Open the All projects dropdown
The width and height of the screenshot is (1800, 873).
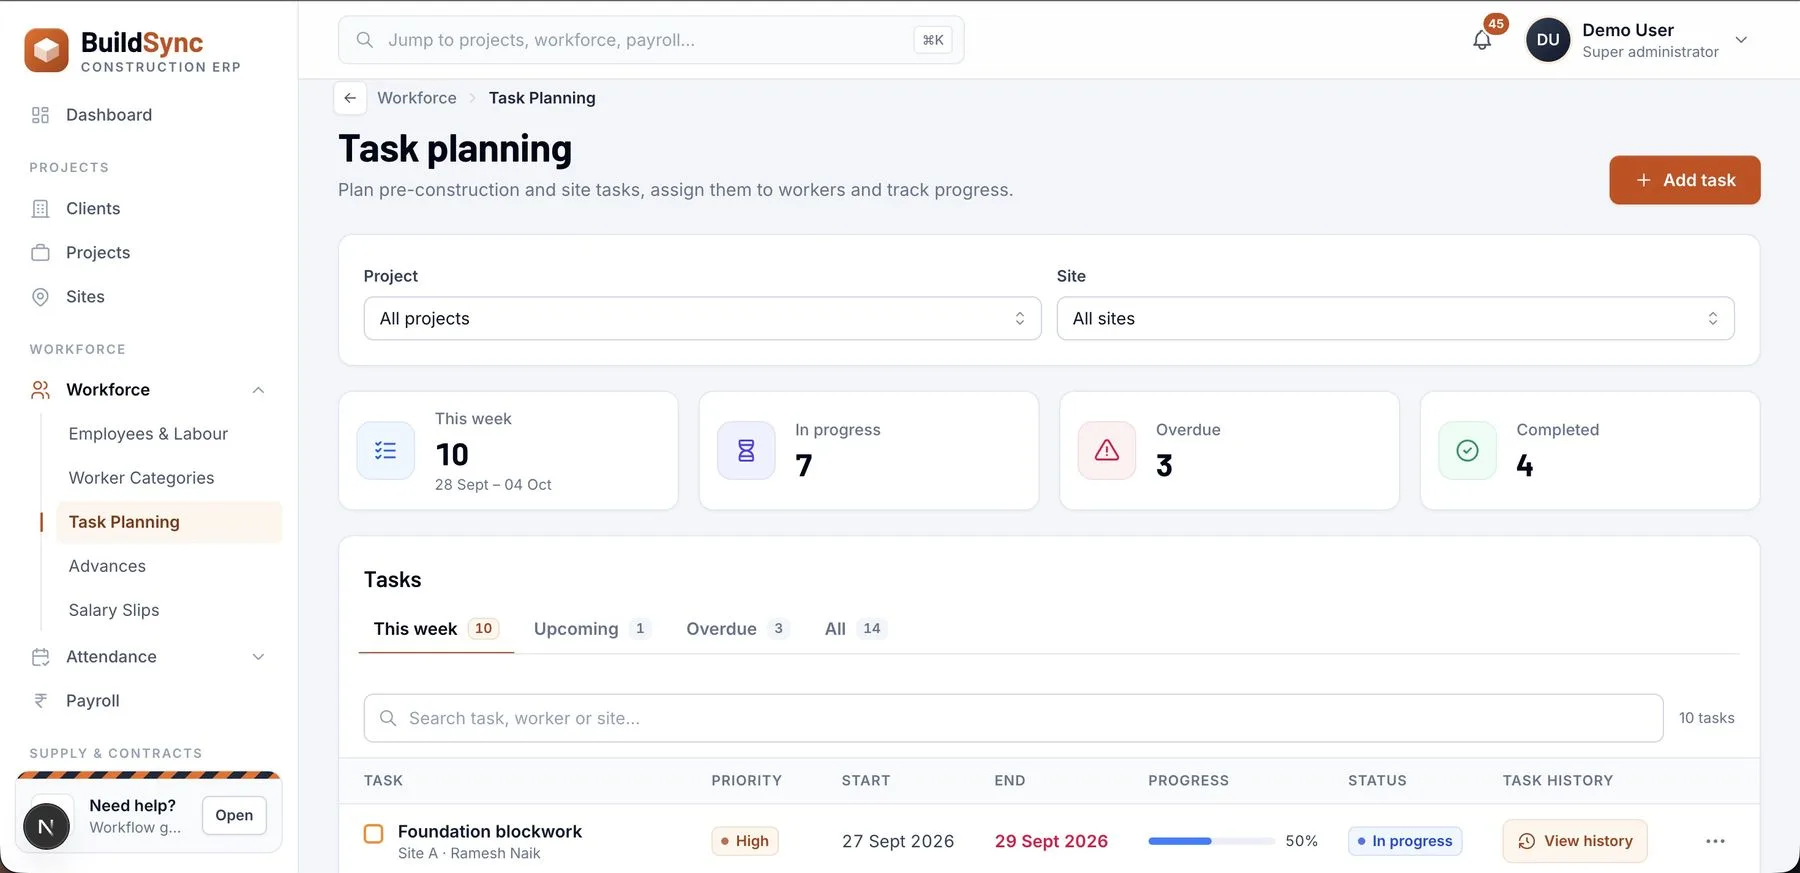(702, 318)
